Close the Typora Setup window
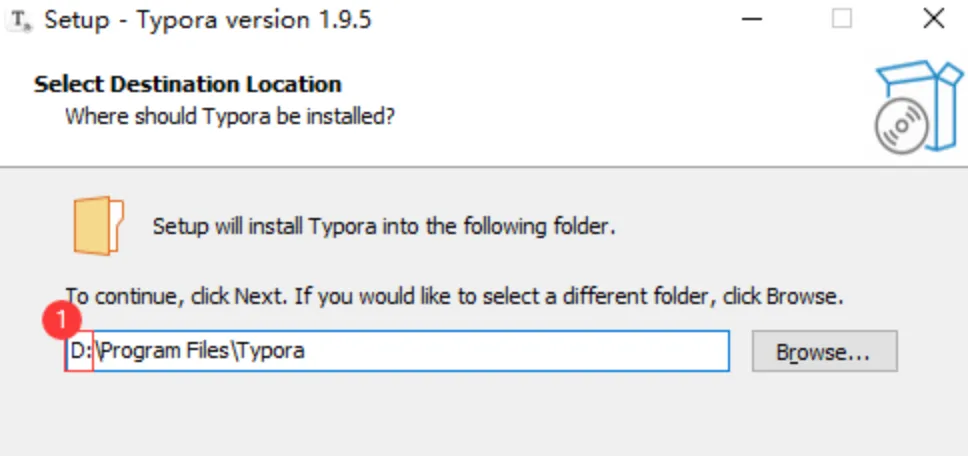 [933, 19]
